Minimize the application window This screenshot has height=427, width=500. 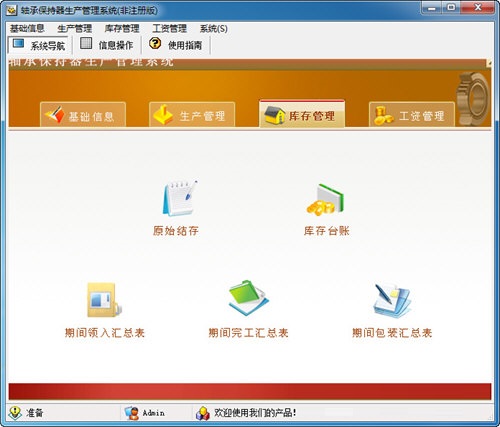click(x=432, y=8)
